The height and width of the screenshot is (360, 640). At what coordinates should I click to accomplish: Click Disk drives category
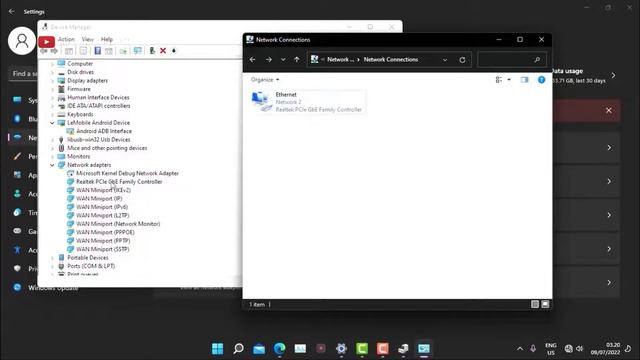[x=80, y=72]
